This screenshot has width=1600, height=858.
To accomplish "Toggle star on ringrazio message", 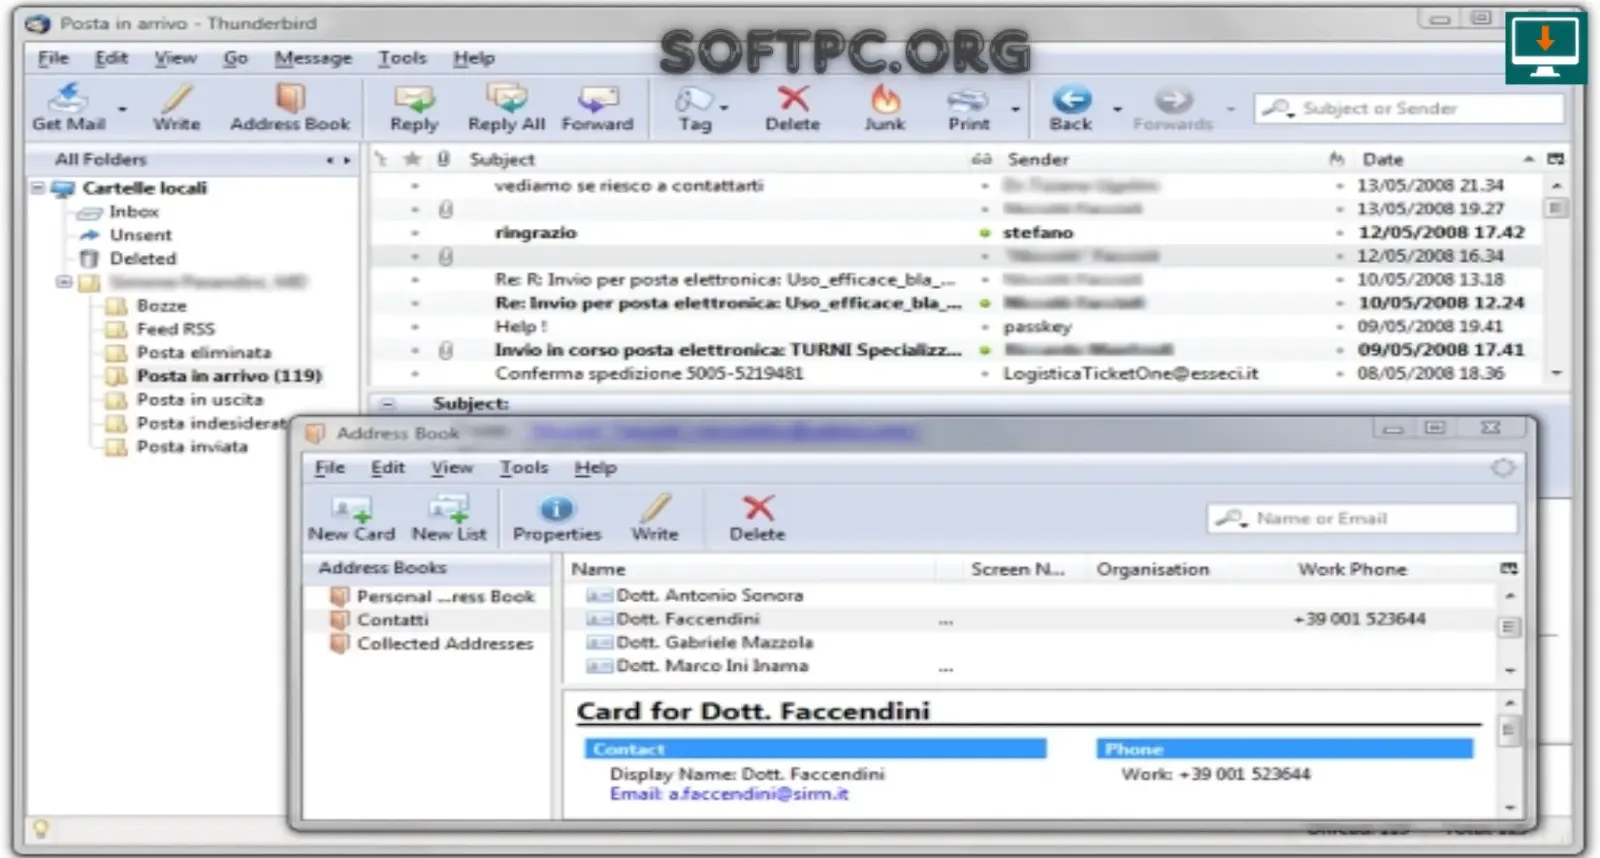I will click(x=414, y=232).
